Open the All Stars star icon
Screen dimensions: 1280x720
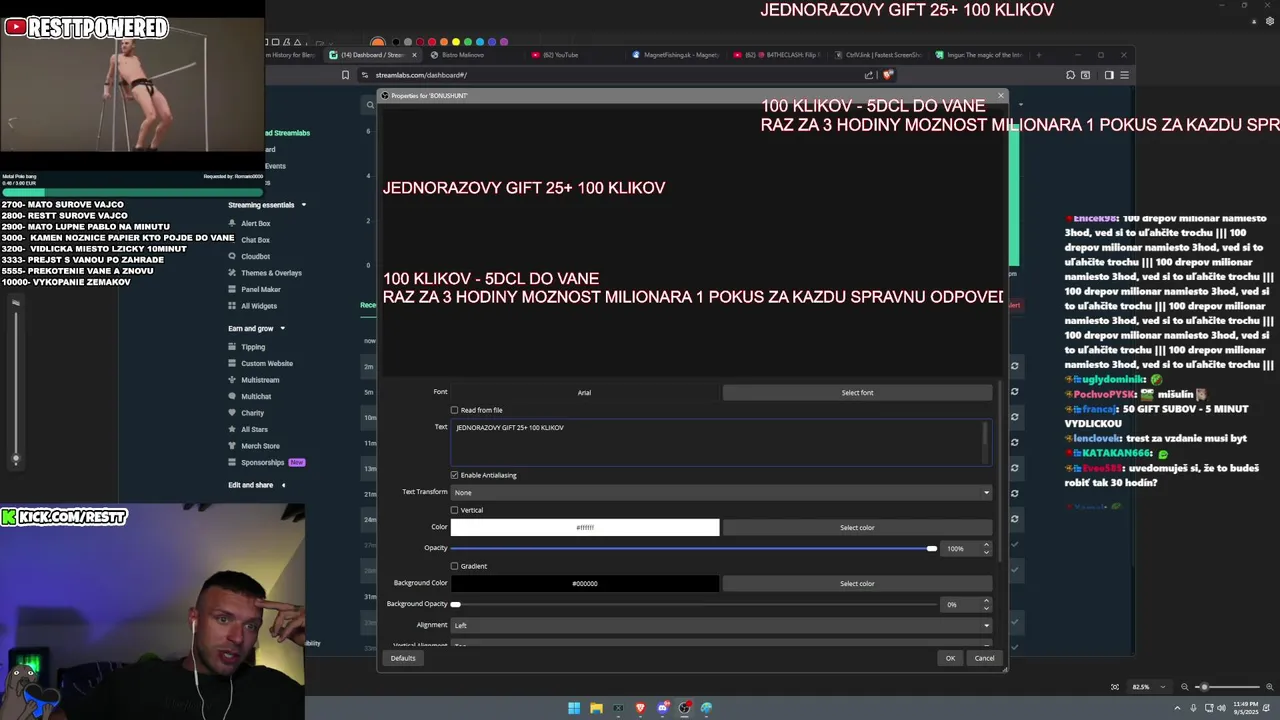[232, 429]
